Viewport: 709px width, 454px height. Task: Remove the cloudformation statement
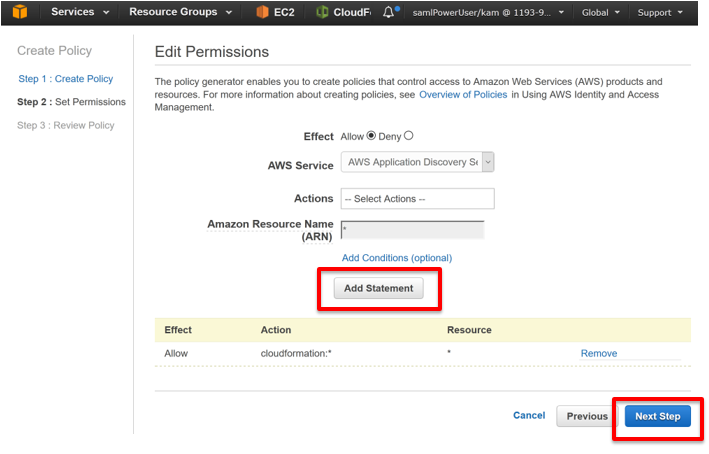tap(599, 353)
